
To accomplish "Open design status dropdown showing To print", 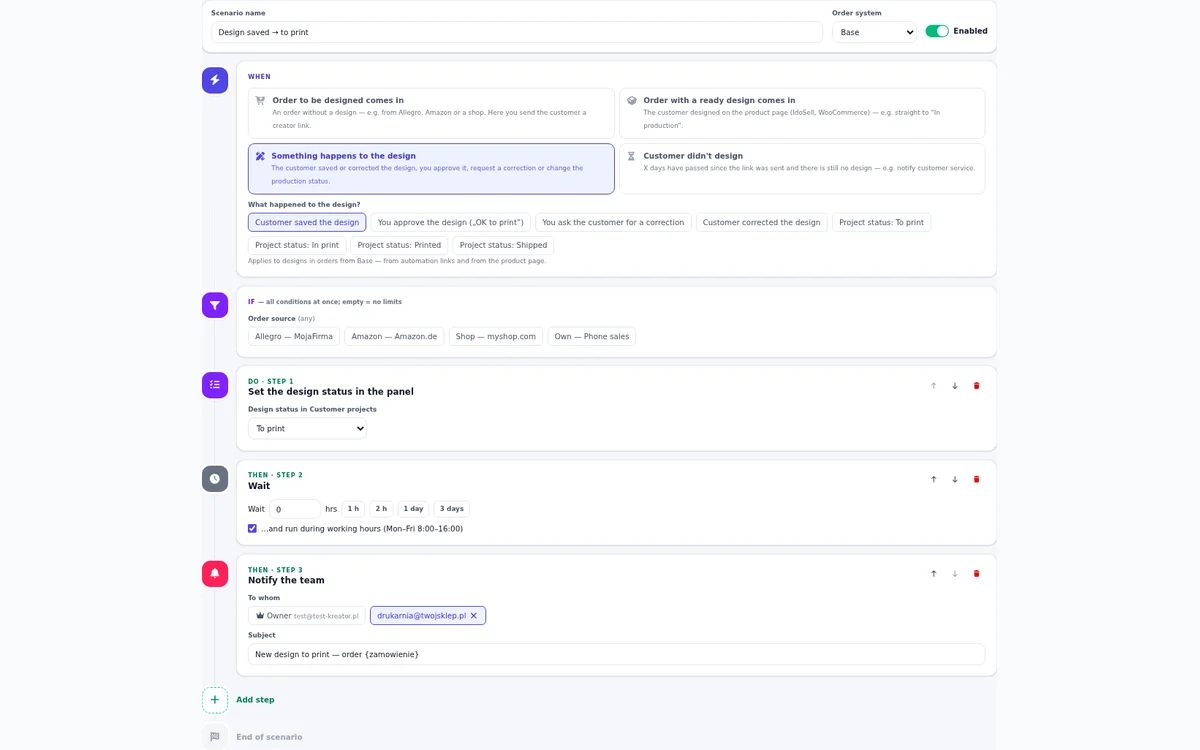I will [x=307, y=428].
